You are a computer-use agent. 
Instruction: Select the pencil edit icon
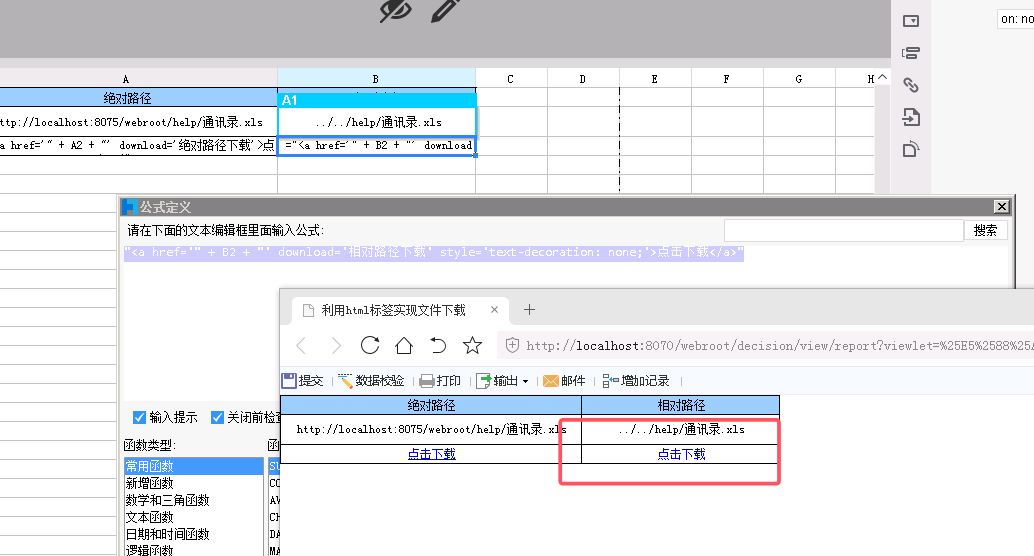[445, 11]
